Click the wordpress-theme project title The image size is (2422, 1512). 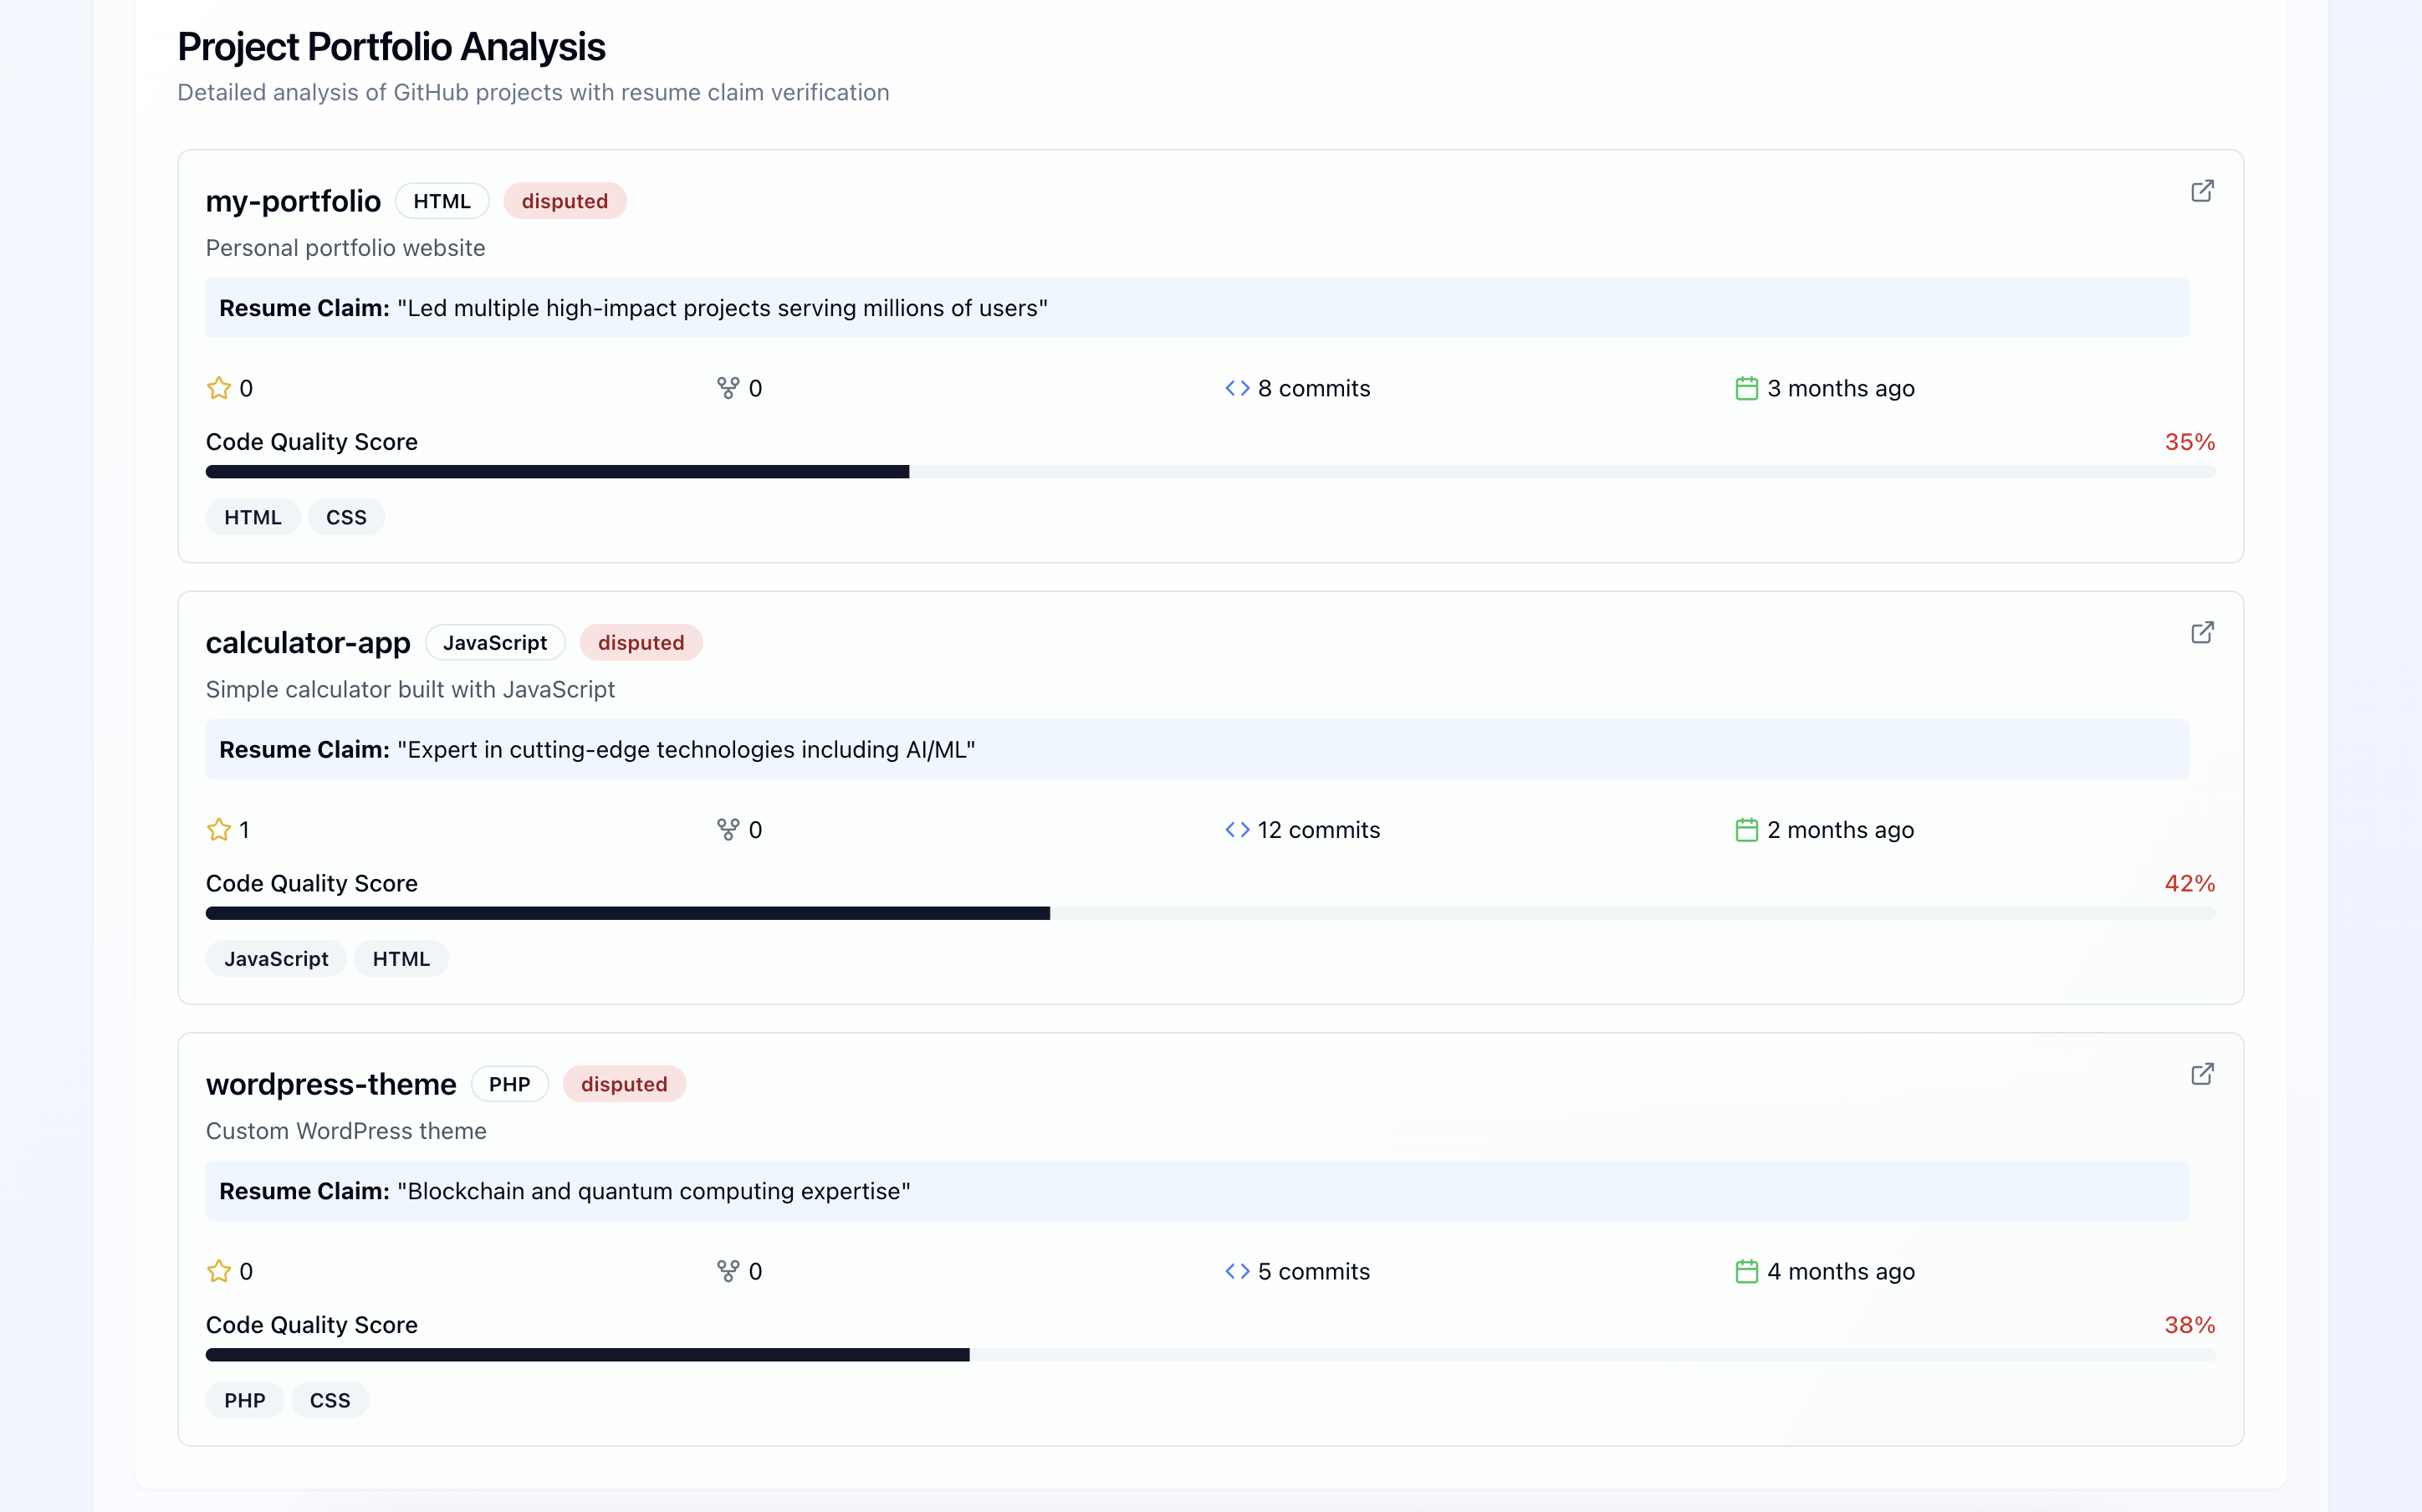331,1084
